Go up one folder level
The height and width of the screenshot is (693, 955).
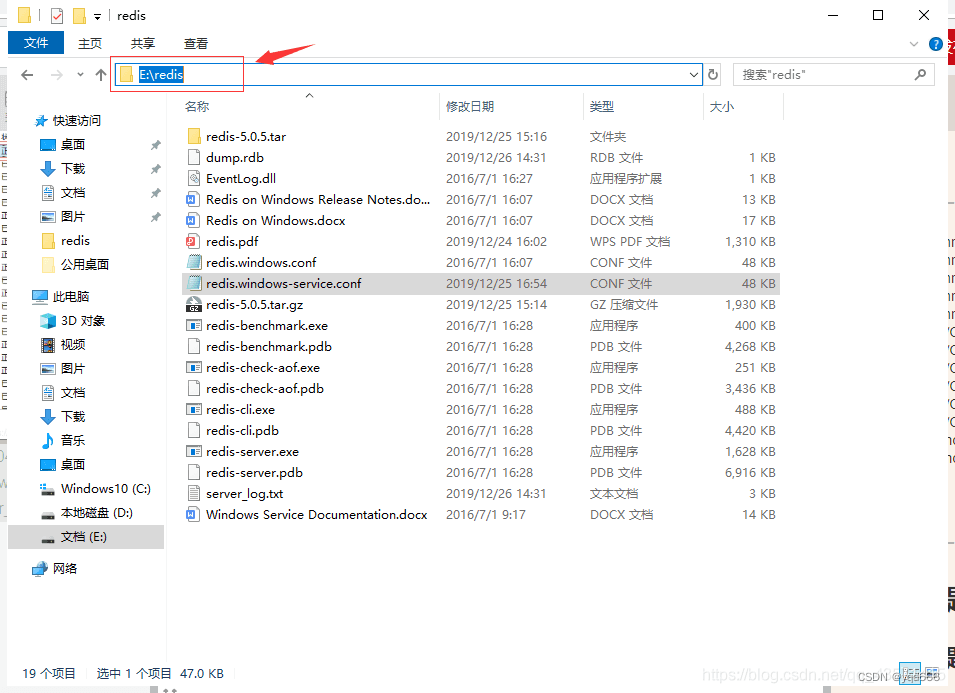101,75
